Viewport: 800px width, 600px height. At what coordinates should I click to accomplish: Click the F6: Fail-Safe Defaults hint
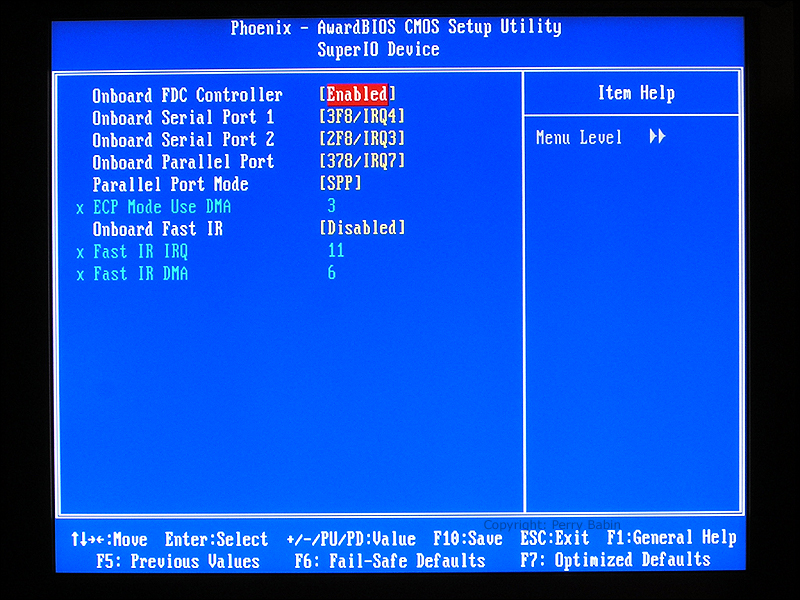click(x=390, y=561)
